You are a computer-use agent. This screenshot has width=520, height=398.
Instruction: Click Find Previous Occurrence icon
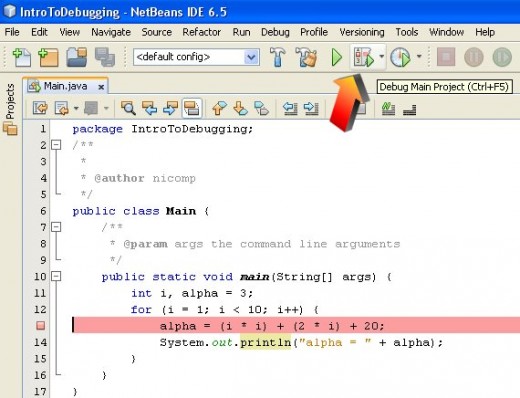(149, 108)
